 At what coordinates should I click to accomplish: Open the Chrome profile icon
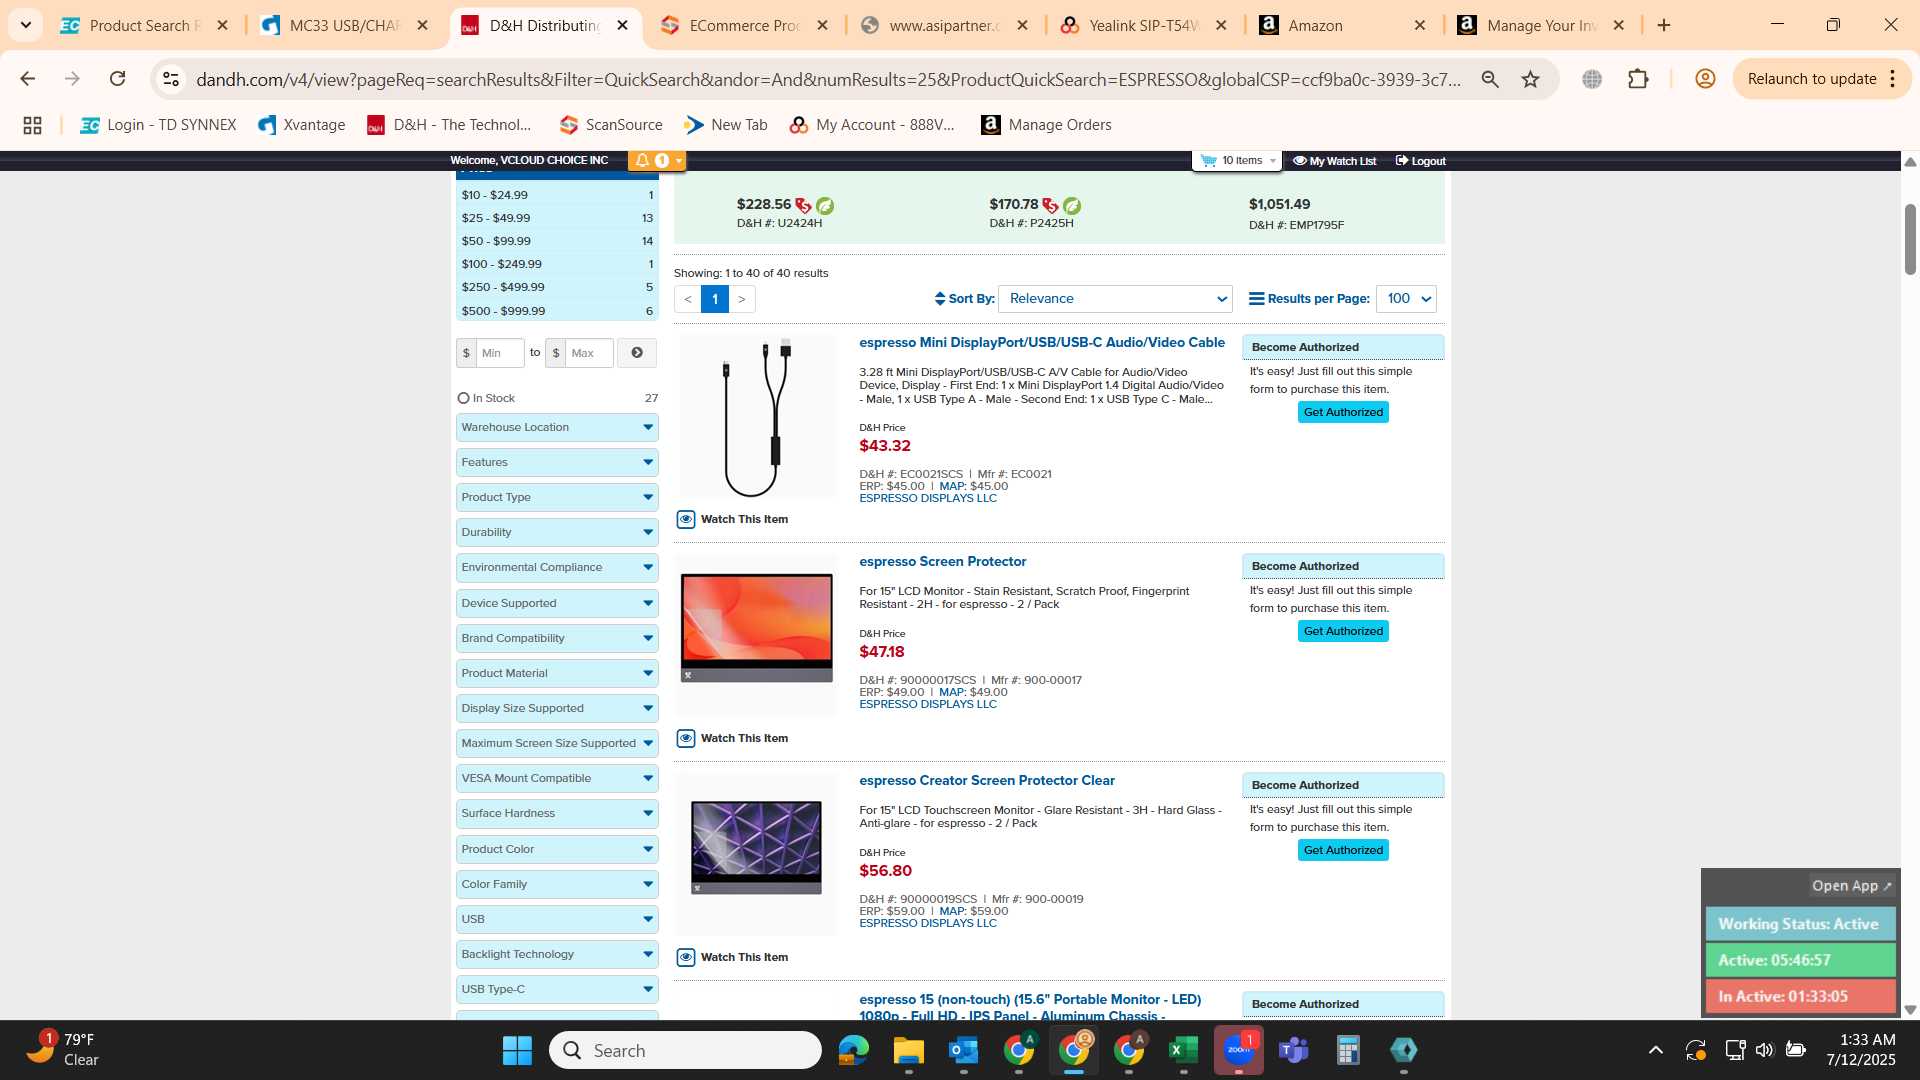coord(1705,79)
